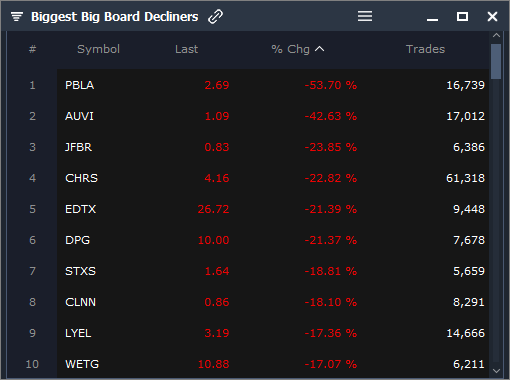Viewport: 510px width, 380px height.
Task: Close the Biggest Big Board Decliners window
Action: [x=492, y=16]
